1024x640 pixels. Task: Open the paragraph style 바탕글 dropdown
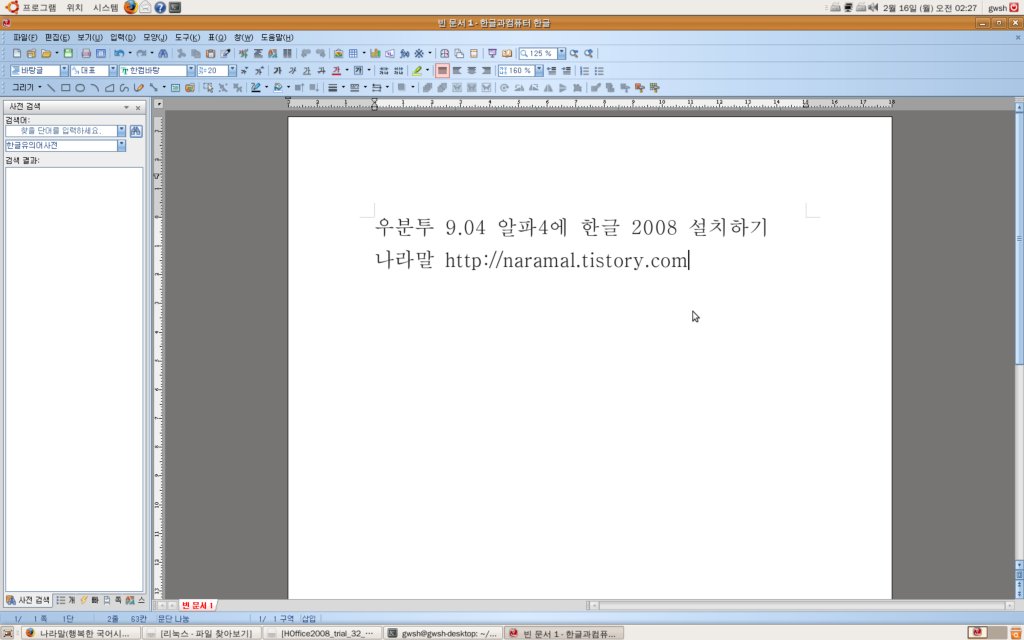point(64,71)
